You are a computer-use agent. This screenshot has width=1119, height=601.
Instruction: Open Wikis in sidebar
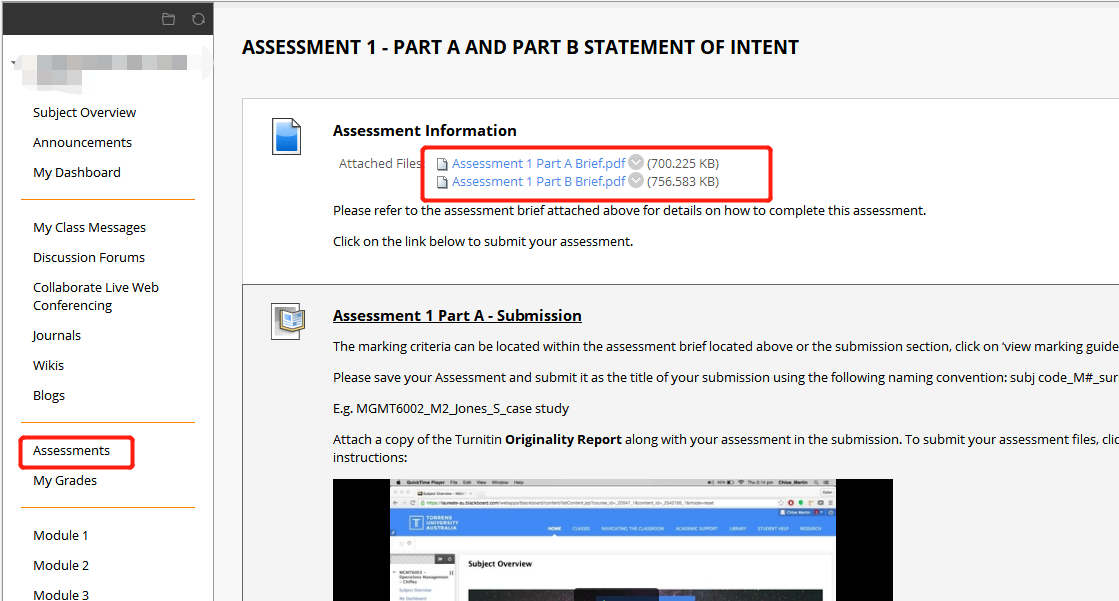tap(48, 365)
